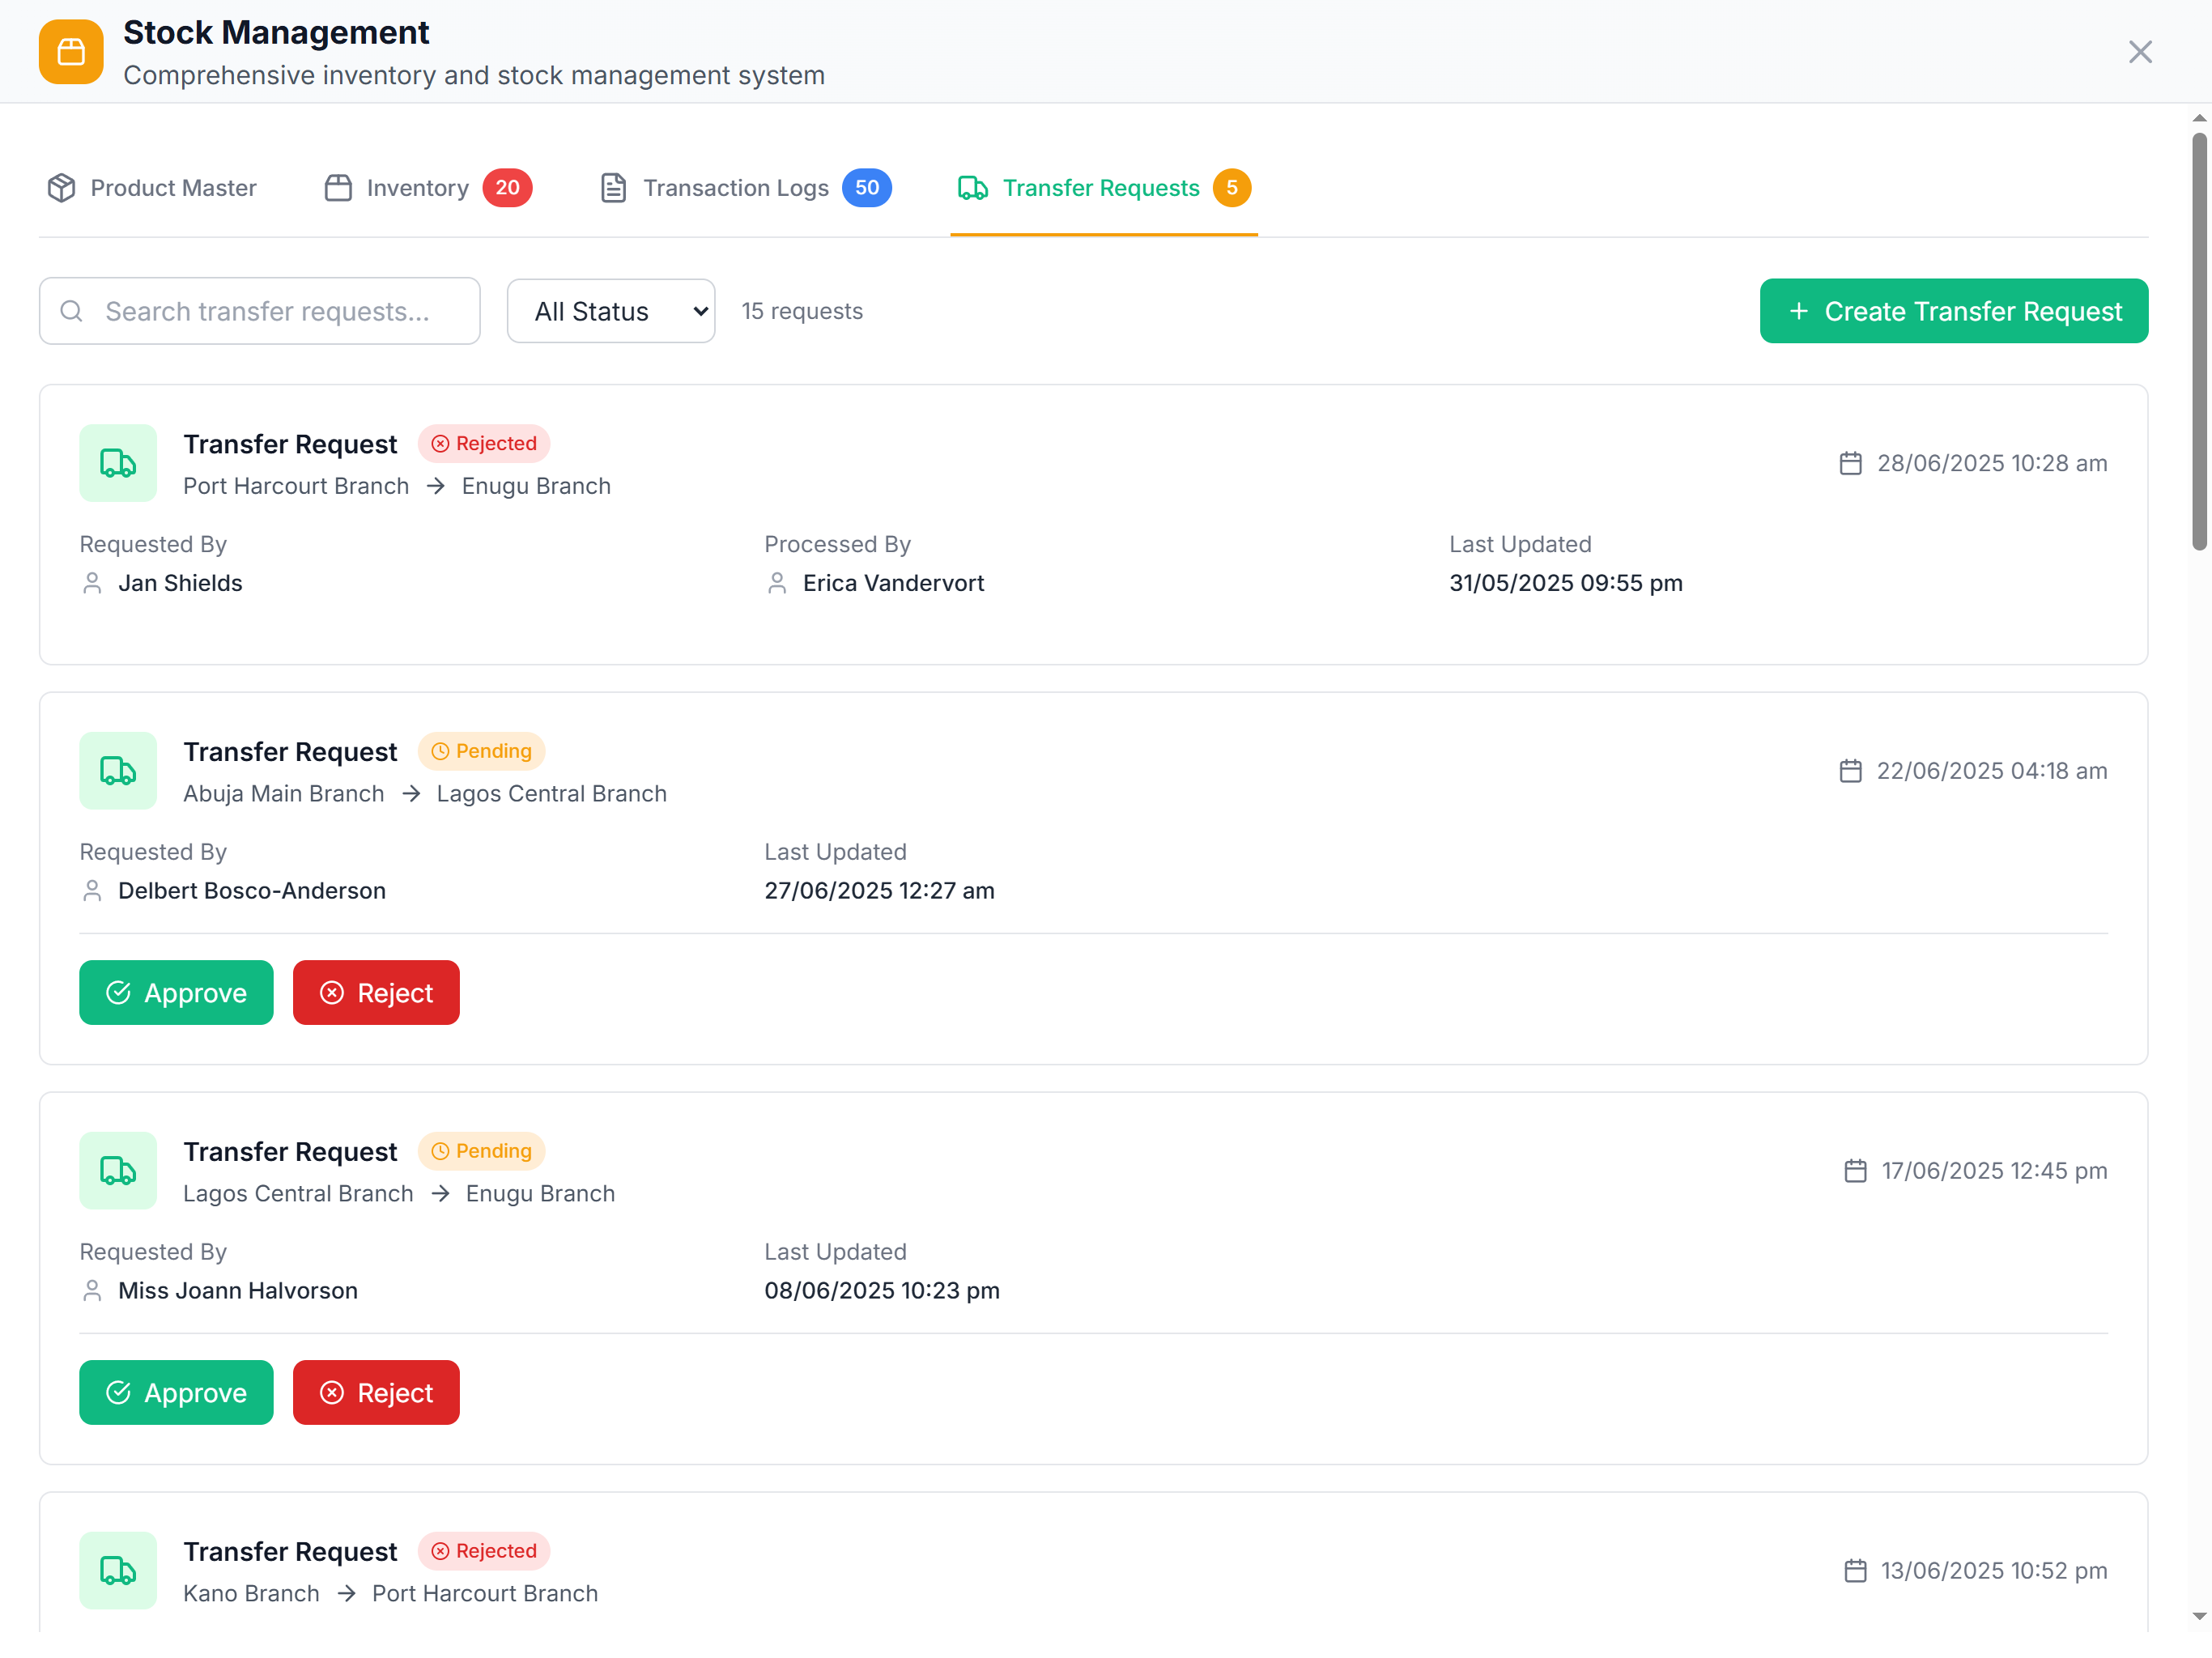The image size is (2212, 1658).
Task: Click the calendar icon beside 17/06/2025 12:45 pm
Action: coord(1855,1171)
